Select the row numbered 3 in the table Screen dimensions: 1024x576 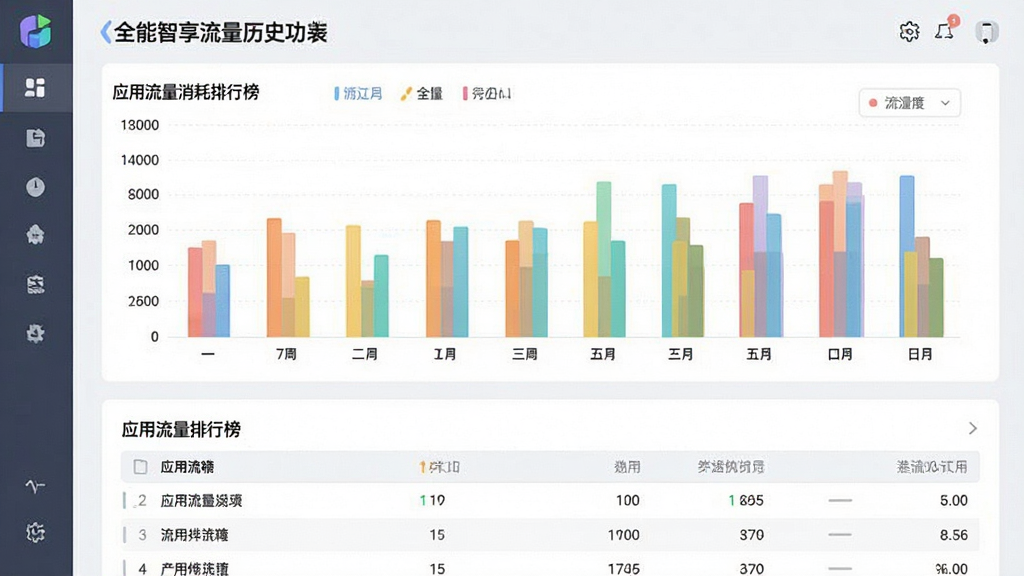click(x=551, y=535)
